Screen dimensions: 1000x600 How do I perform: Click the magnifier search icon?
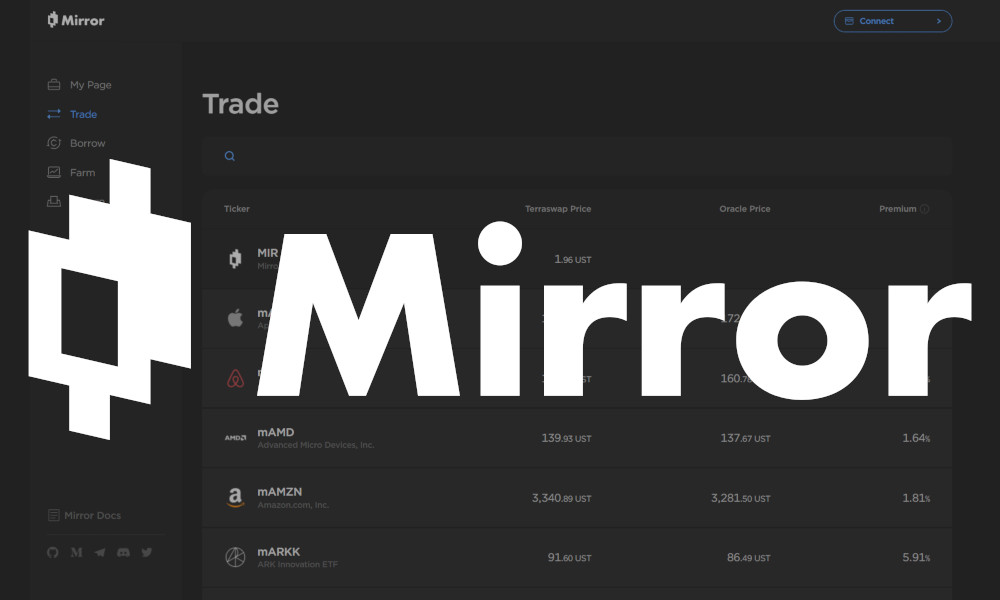point(230,156)
